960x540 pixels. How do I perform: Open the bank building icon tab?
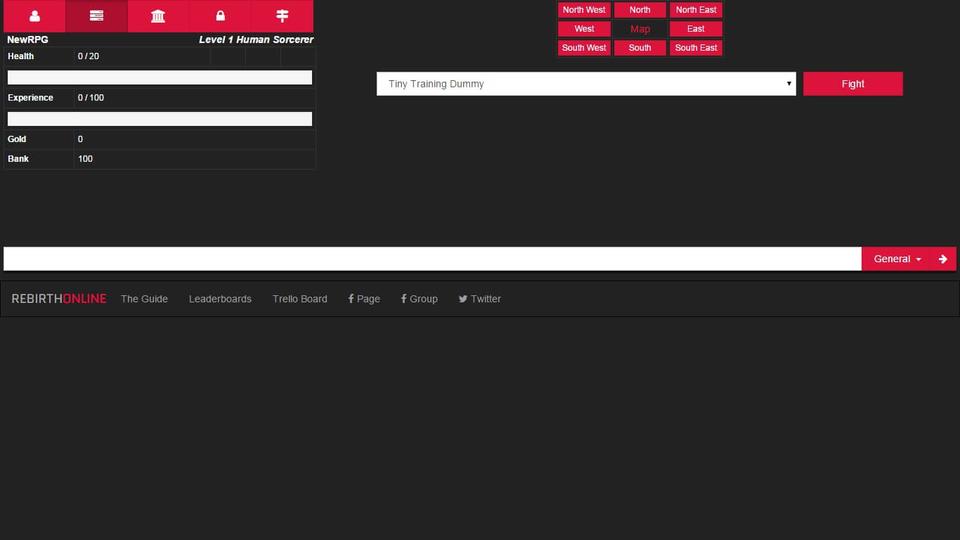pos(158,16)
